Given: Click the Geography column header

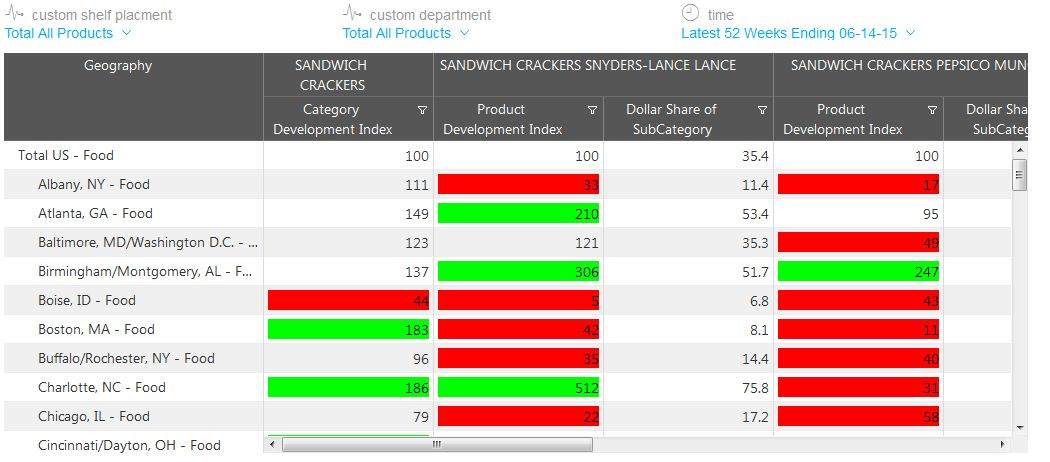Looking at the screenshot, I should (118, 66).
